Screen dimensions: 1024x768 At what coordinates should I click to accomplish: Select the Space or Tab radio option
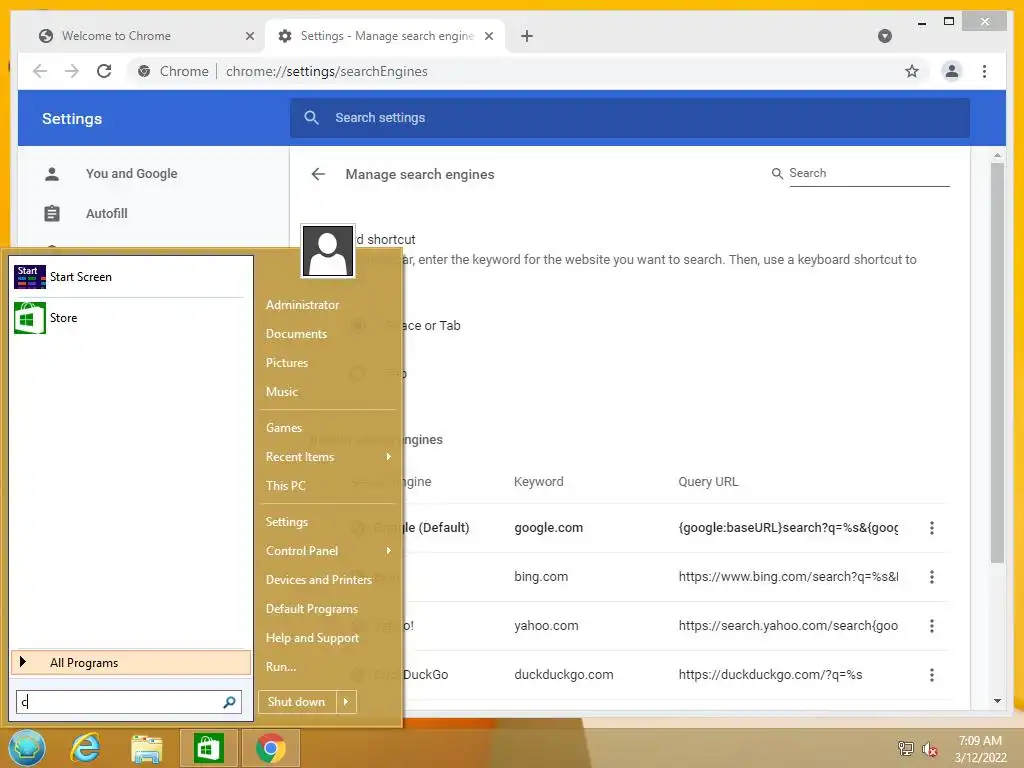[358, 325]
